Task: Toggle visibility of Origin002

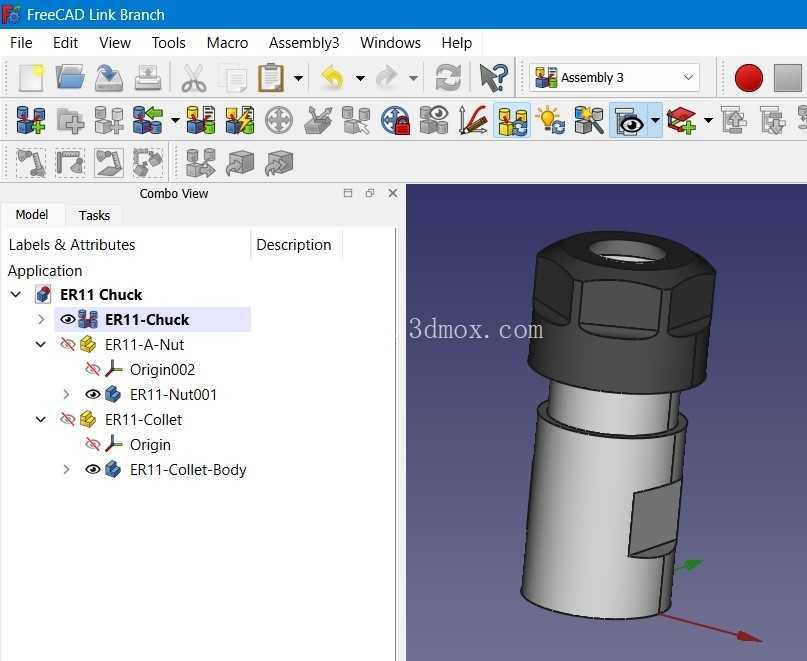Action: coord(92,369)
